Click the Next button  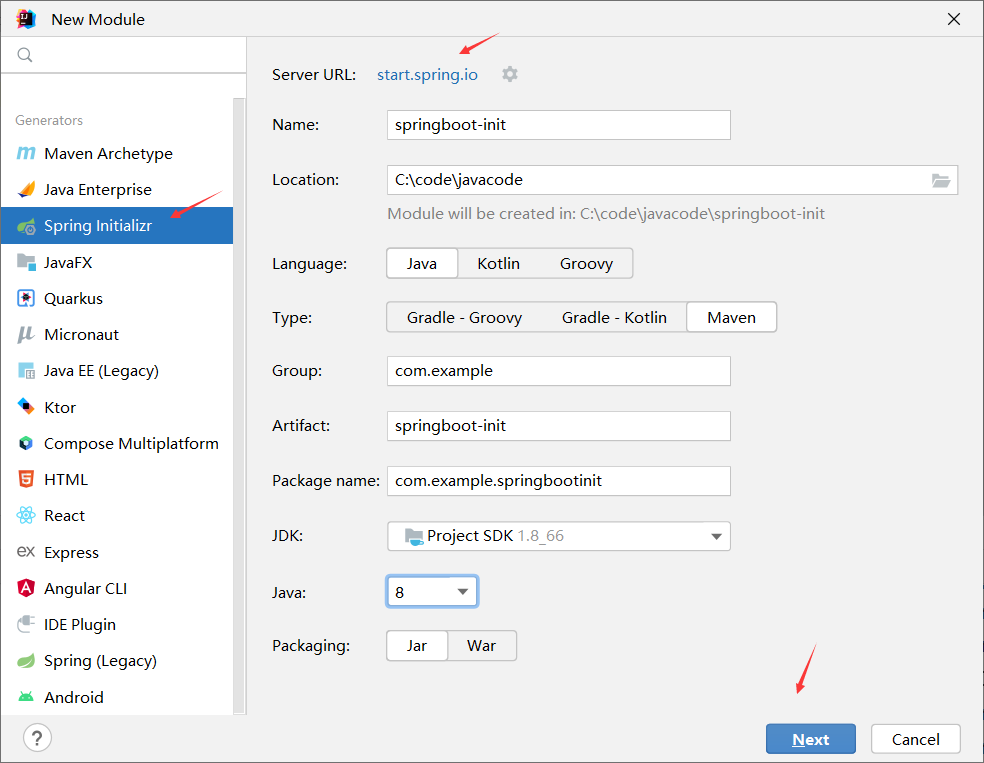810,739
